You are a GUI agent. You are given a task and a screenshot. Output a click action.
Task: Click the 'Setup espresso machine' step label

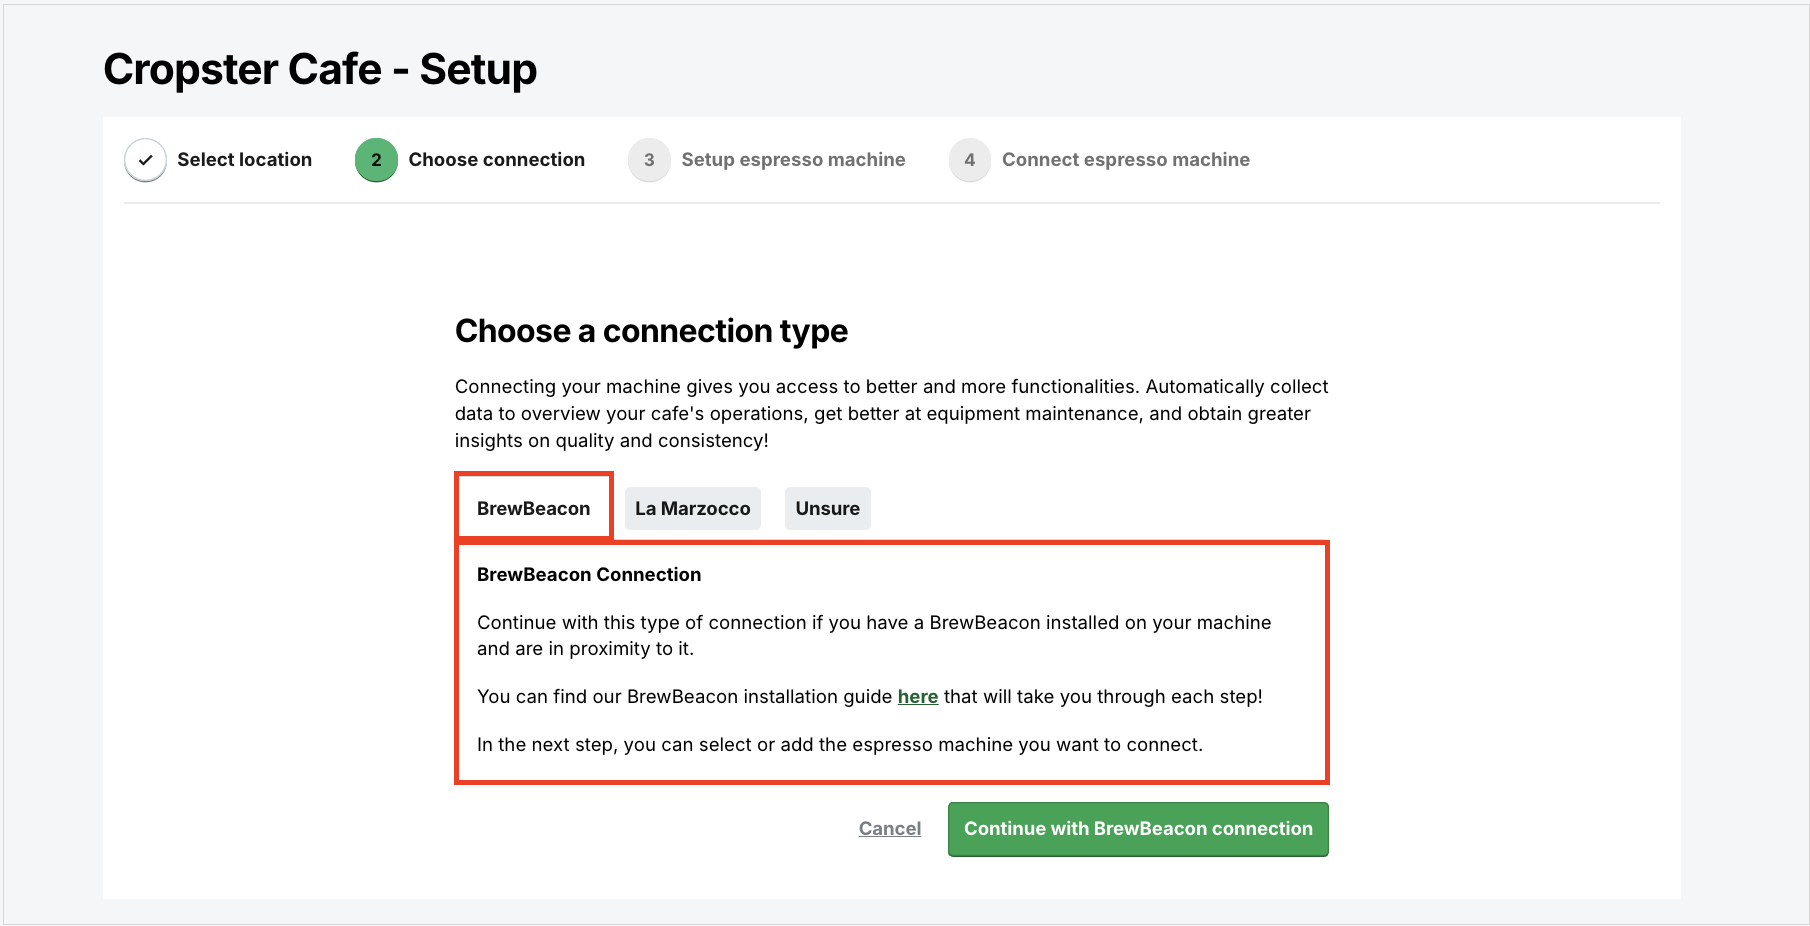[793, 160]
